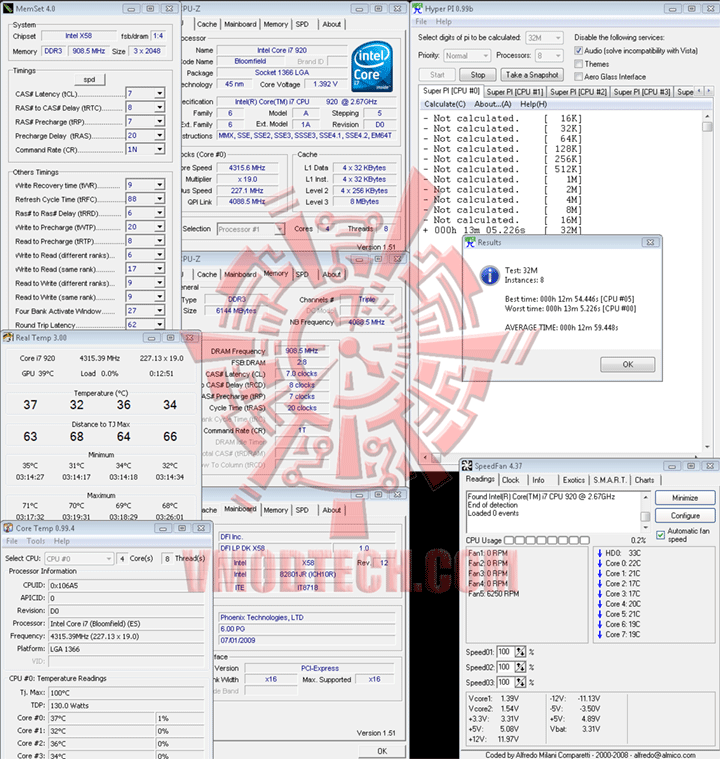Click "AVERAGE TIME: 000h 12m 59.448s" text
720x759 pixels.
[x=561, y=328]
